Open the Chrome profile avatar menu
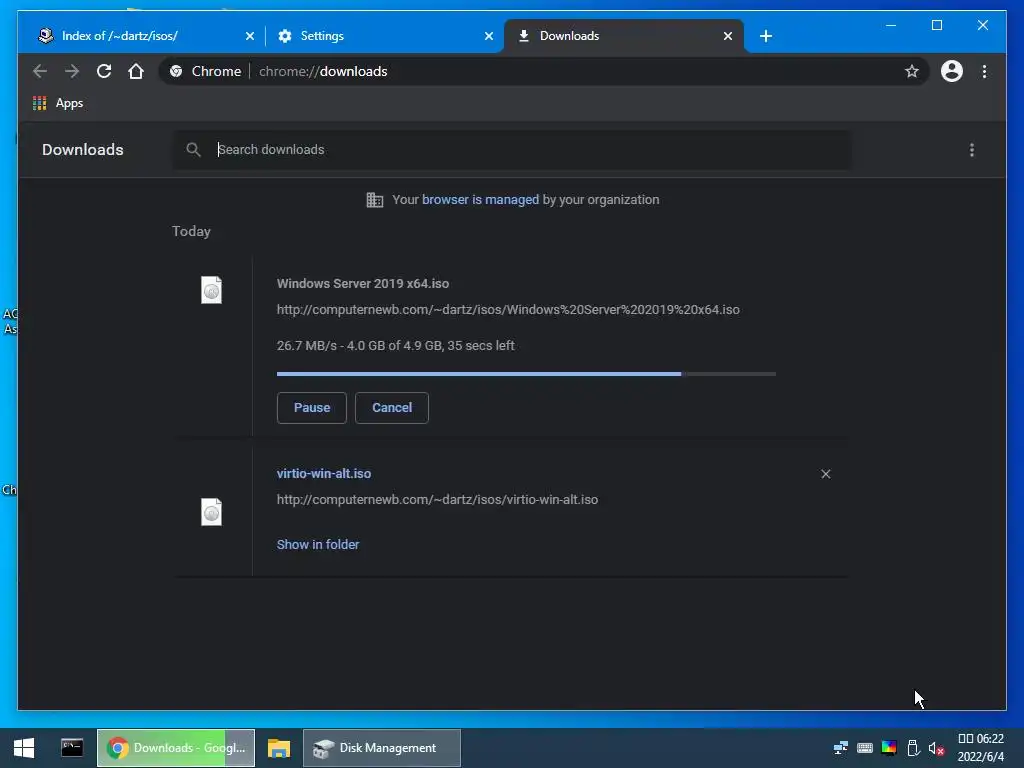This screenshot has width=1024, height=768. pyautogui.click(x=952, y=71)
